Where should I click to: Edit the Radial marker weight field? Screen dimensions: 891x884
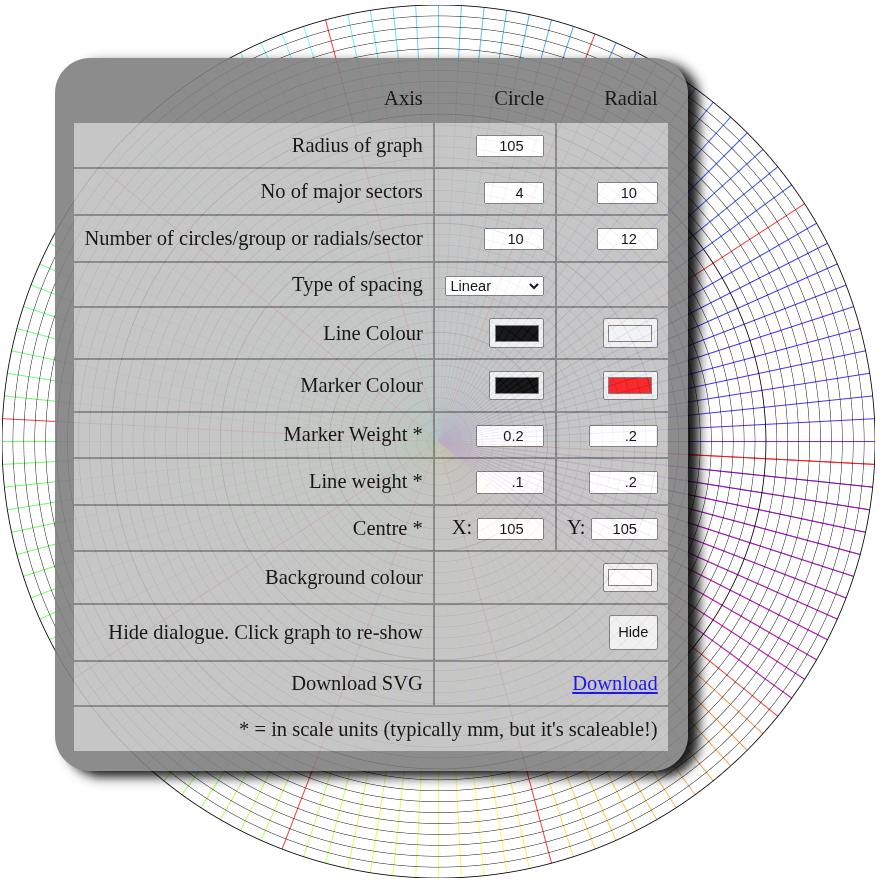tap(623, 436)
